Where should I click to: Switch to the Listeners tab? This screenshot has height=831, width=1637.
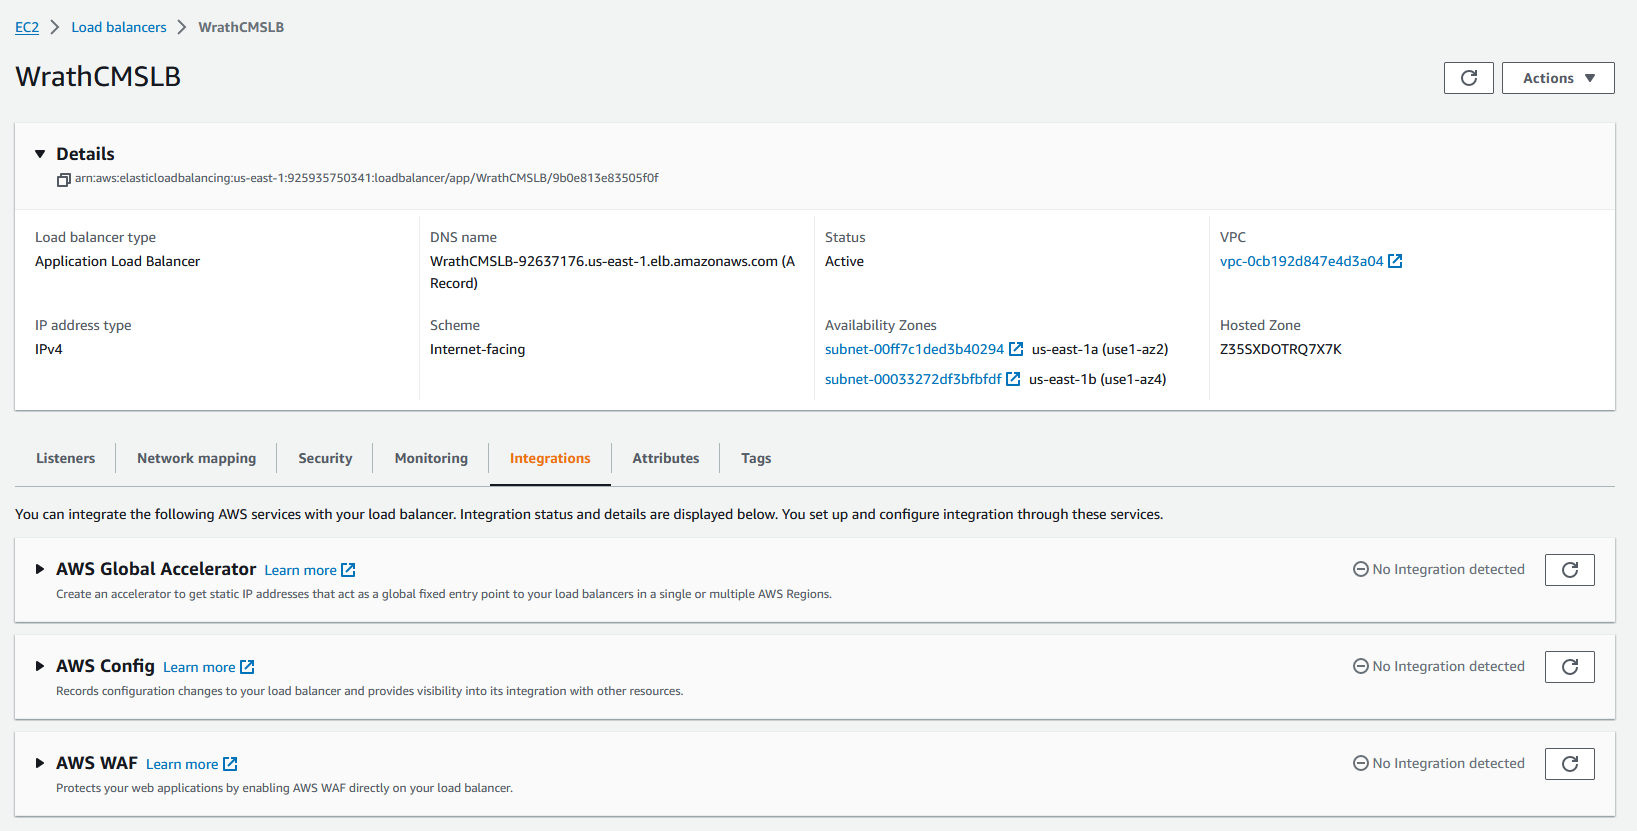pyautogui.click(x=65, y=458)
